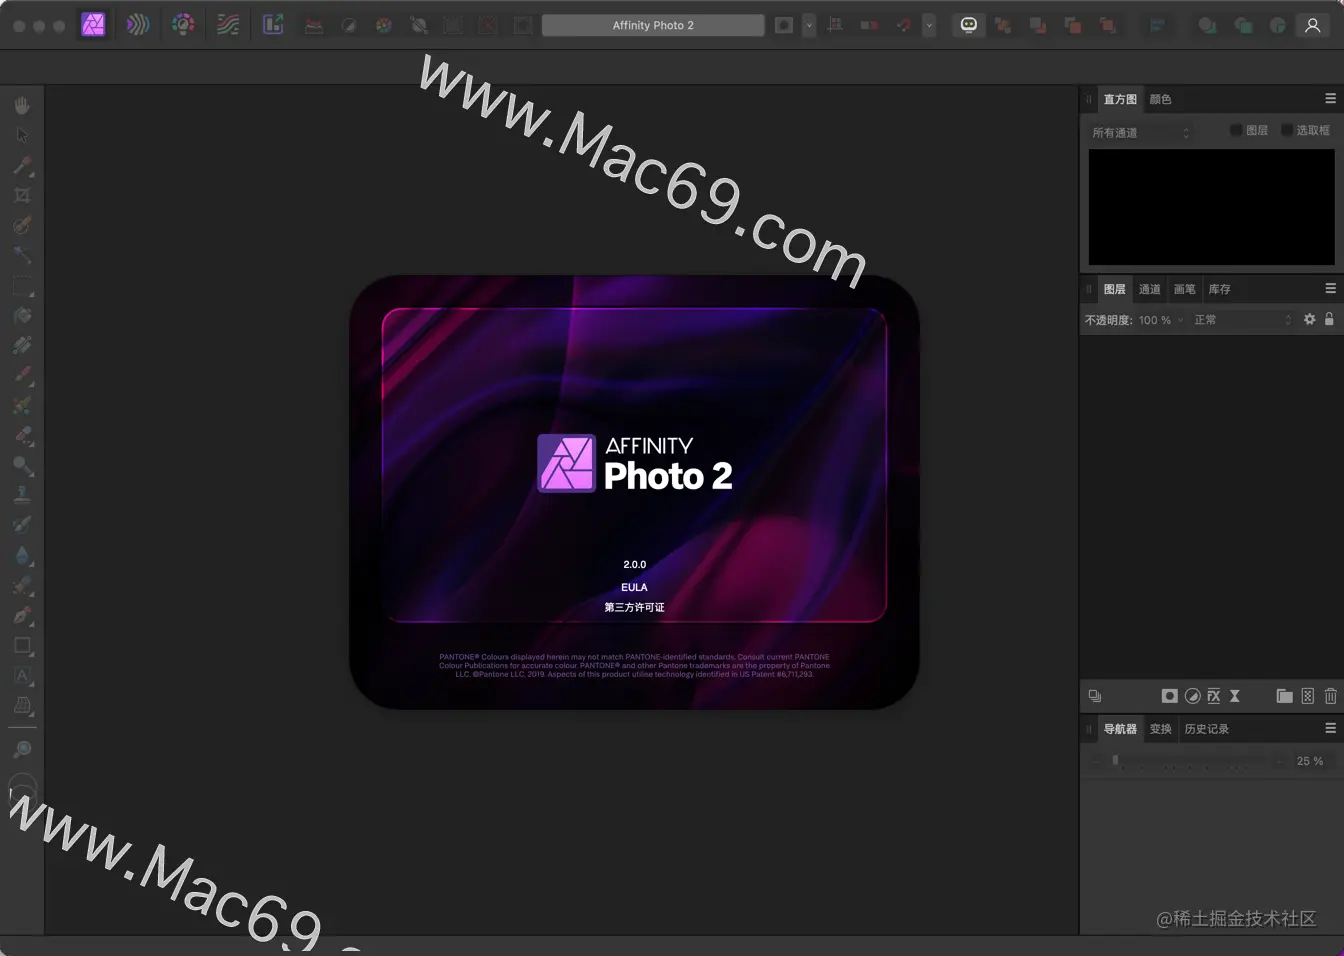
Task: Click the Affinity Photo 2 title field
Action: [x=653, y=25]
